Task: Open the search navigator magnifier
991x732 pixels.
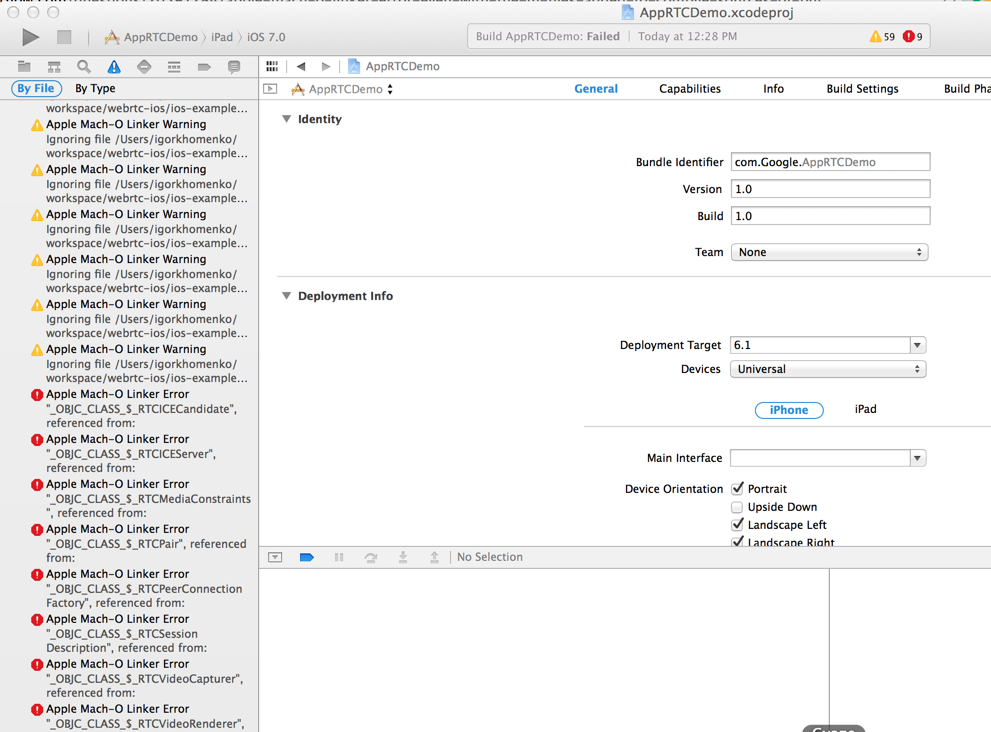Action: coord(83,66)
